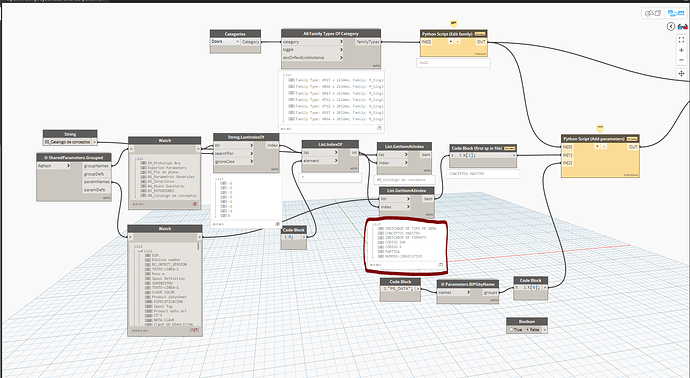Select SharedParameters.Grouped node header

74,157
